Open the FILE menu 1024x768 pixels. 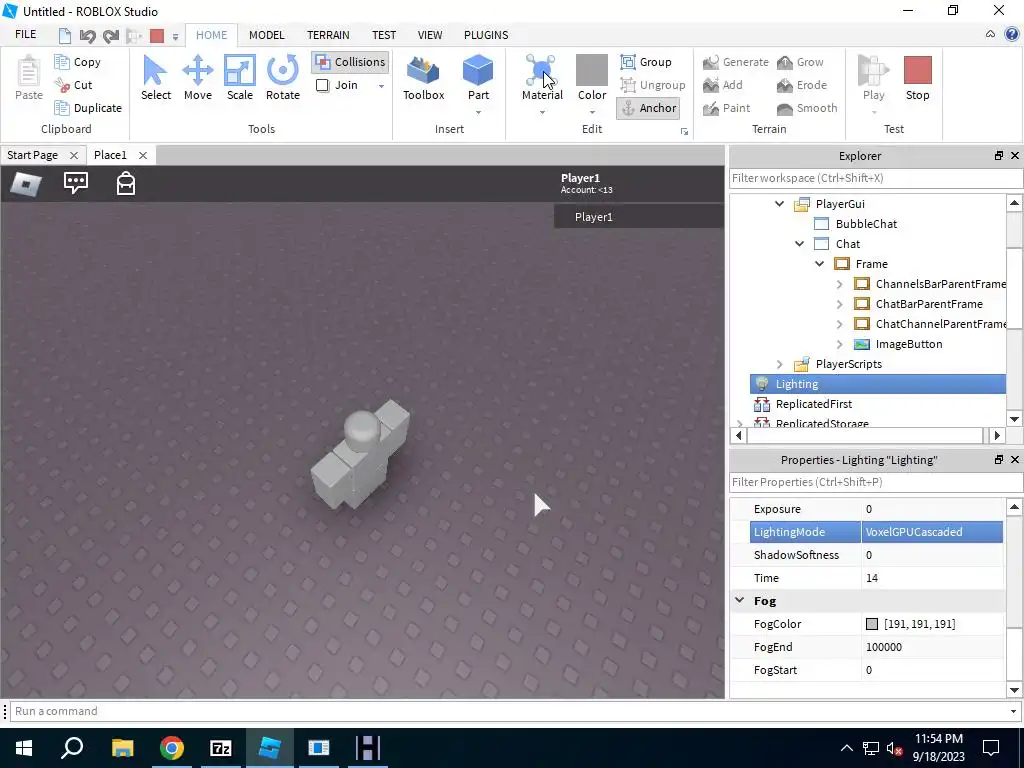pos(25,35)
